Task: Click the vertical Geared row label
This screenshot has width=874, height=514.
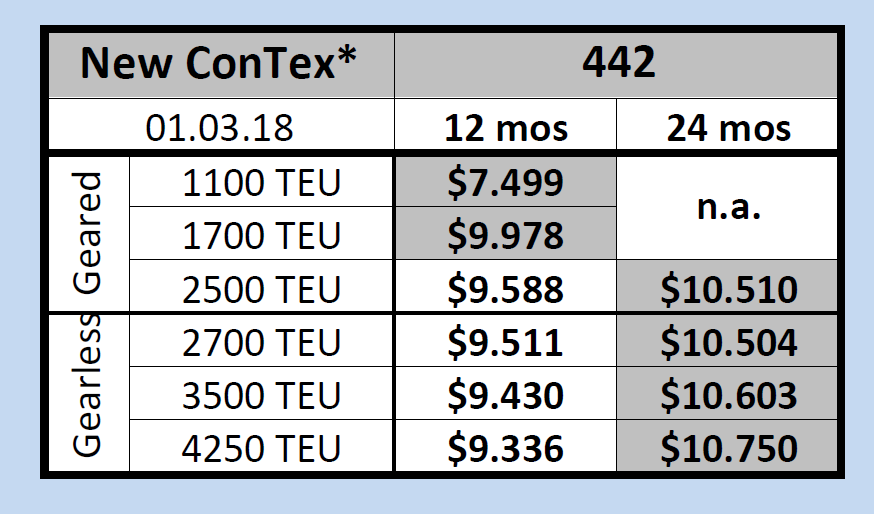Action: pyautogui.click(x=88, y=233)
